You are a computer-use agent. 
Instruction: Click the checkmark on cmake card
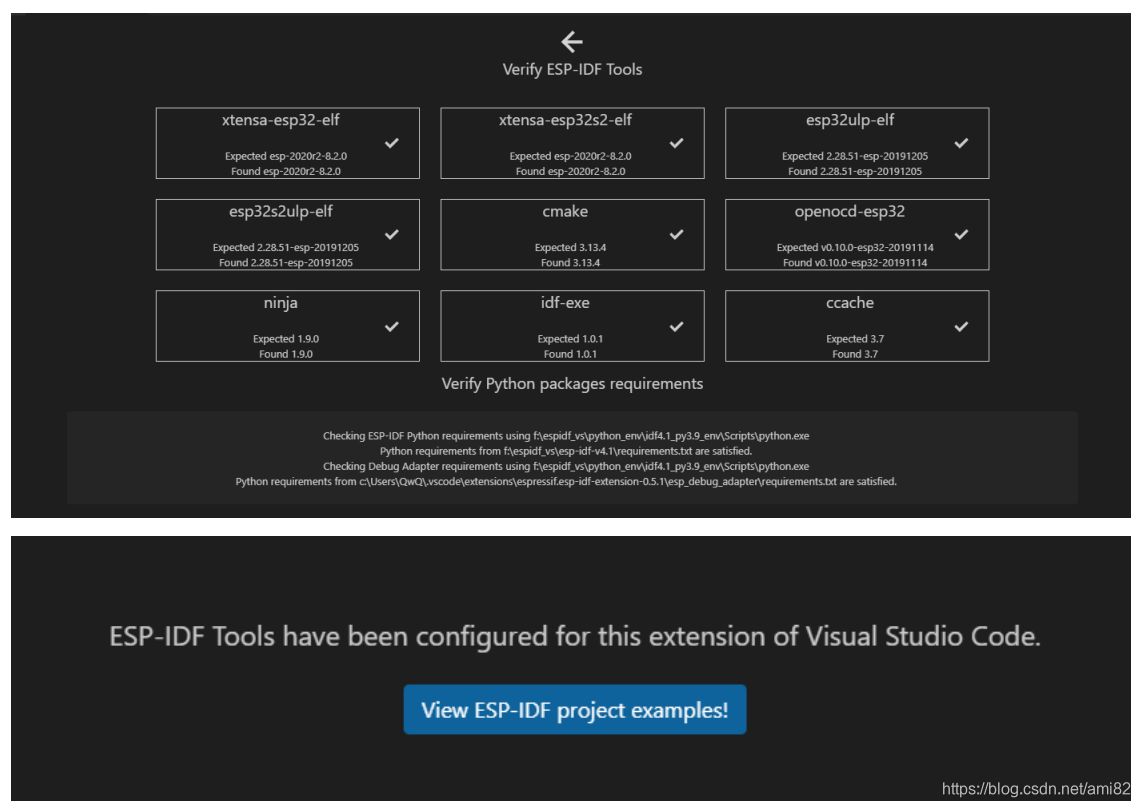pos(677,234)
